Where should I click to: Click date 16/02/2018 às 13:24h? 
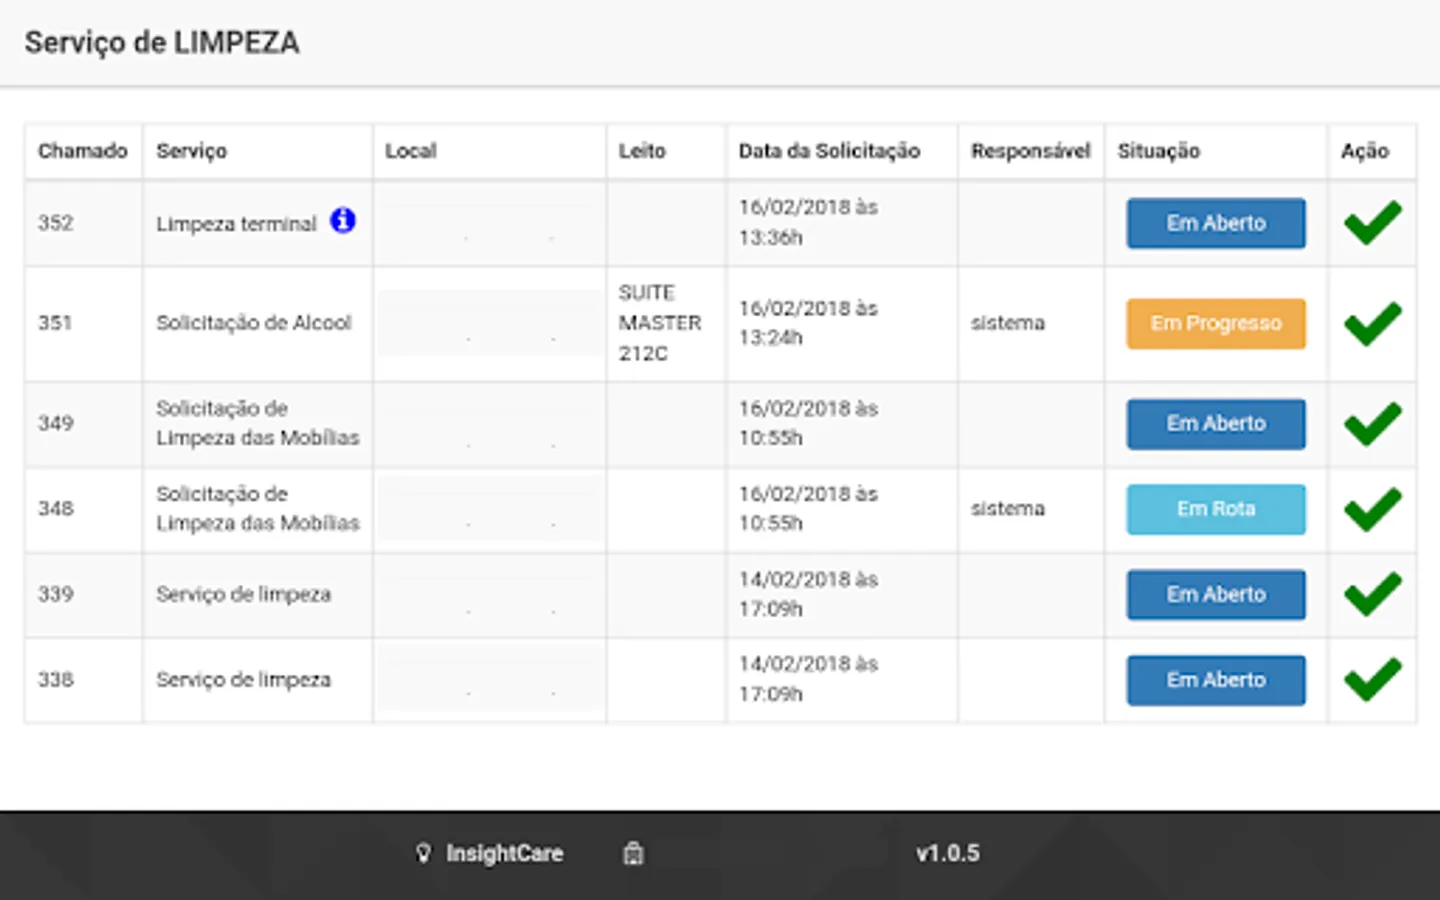(808, 323)
